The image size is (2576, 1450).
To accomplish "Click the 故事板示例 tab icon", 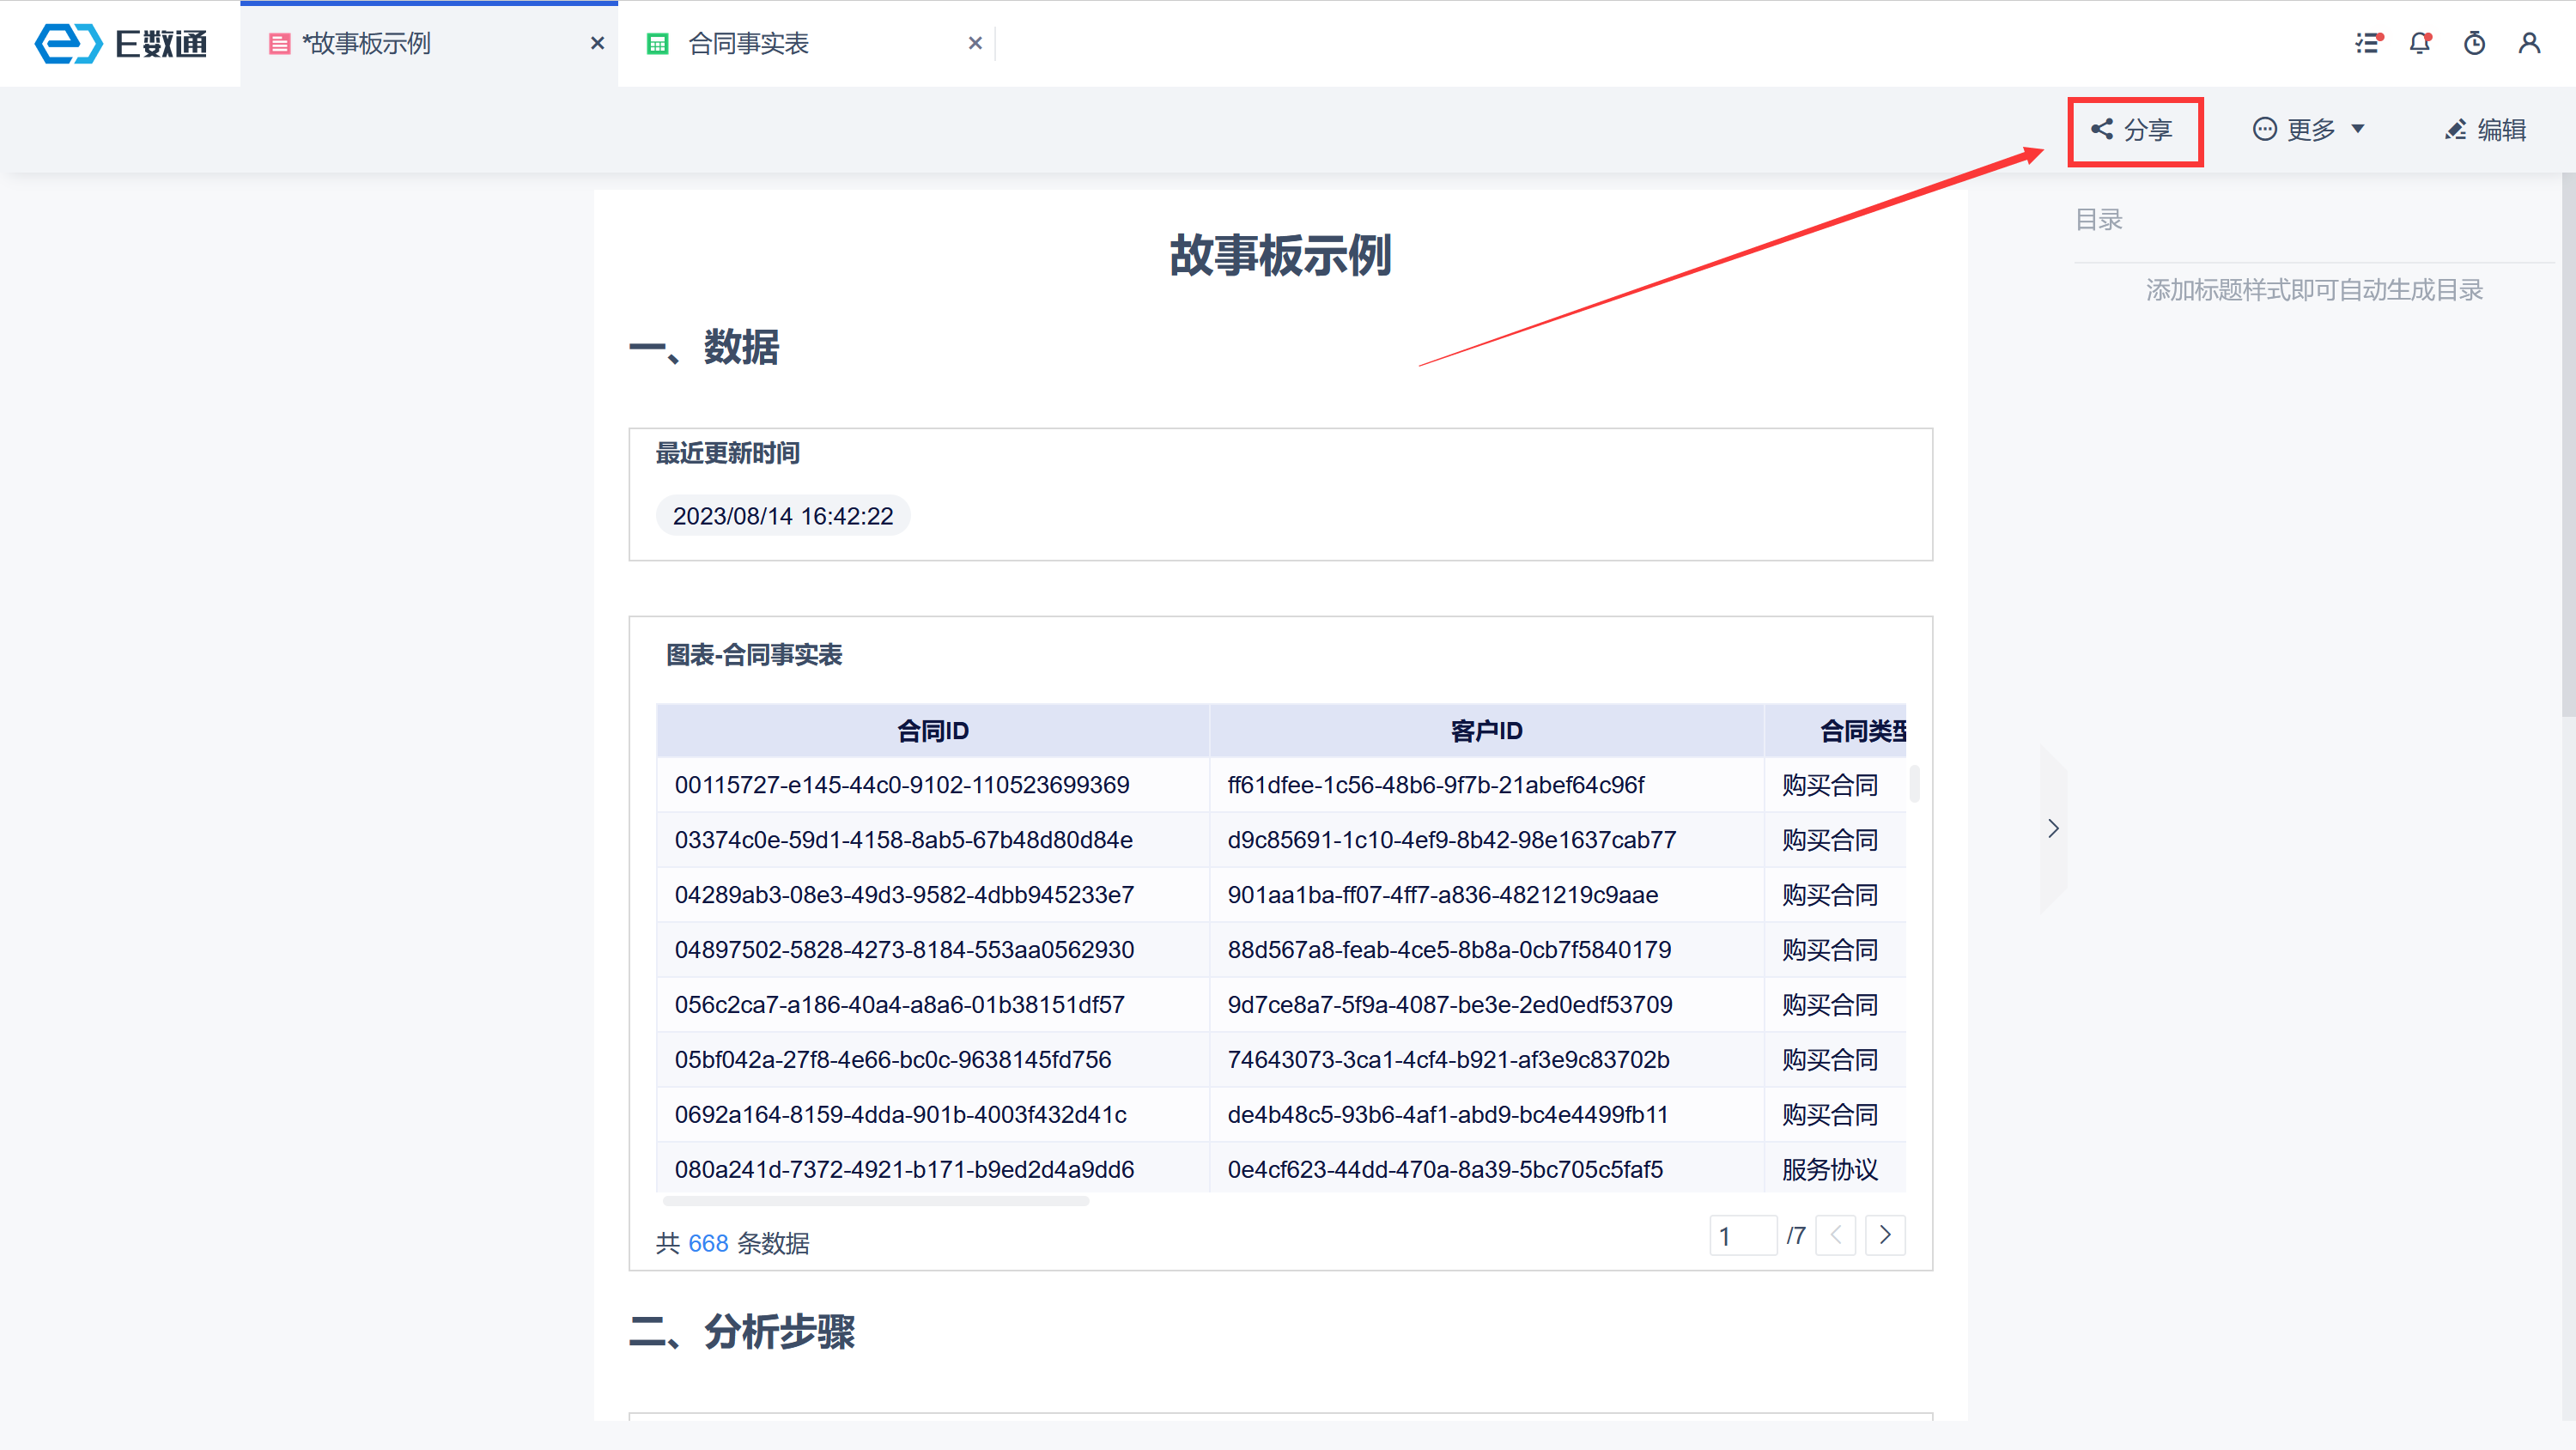I will point(280,44).
